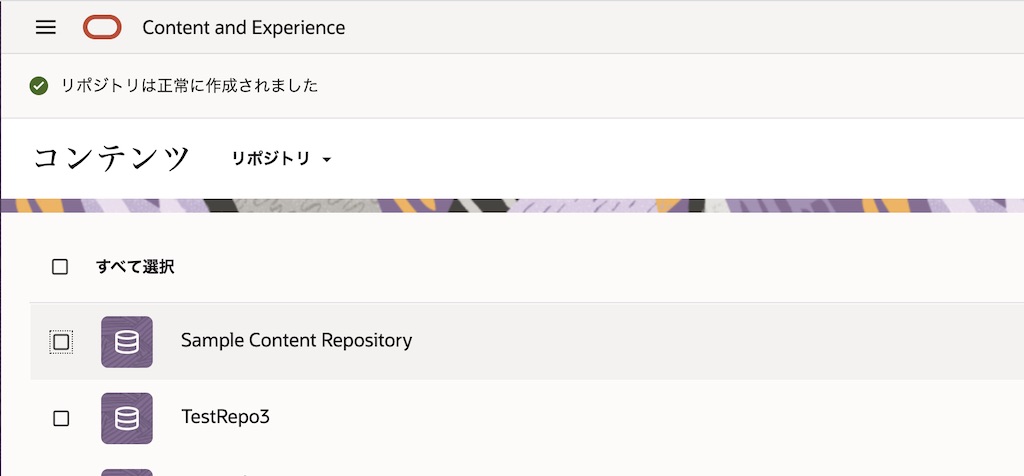Click empty area right of Sample Content Repository name
This screenshot has width=1024, height=476.
[x=700, y=341]
